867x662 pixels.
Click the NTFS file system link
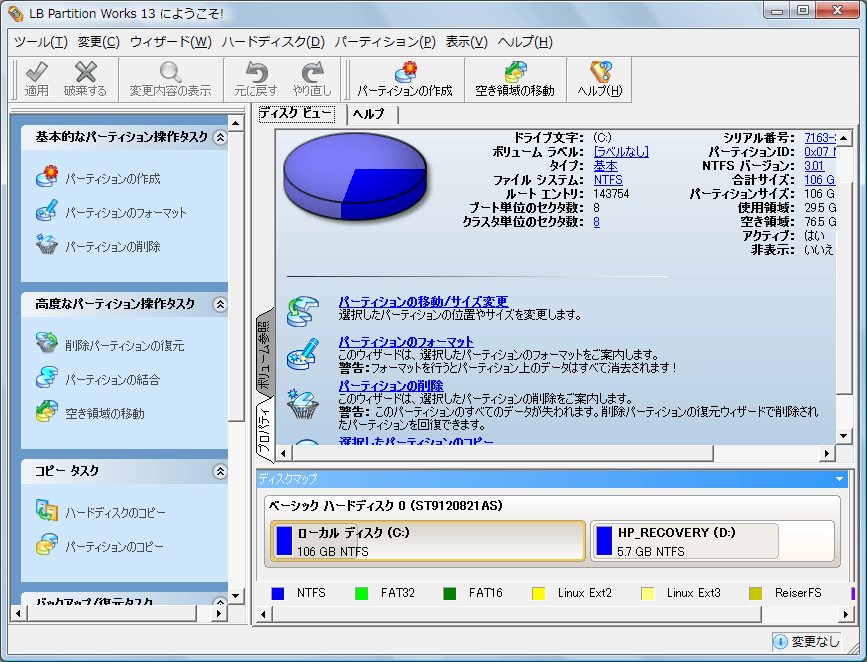[x=608, y=180]
